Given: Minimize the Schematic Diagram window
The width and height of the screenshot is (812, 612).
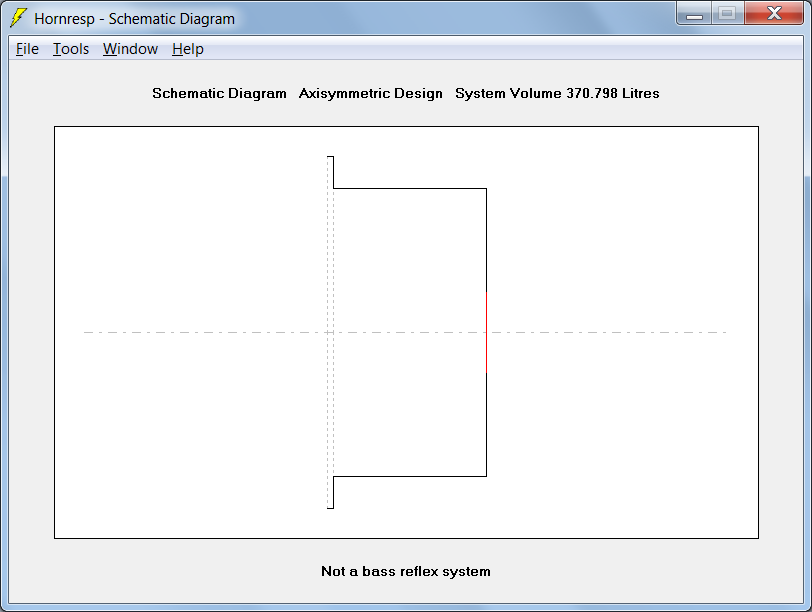Looking at the screenshot, I should click(694, 13).
